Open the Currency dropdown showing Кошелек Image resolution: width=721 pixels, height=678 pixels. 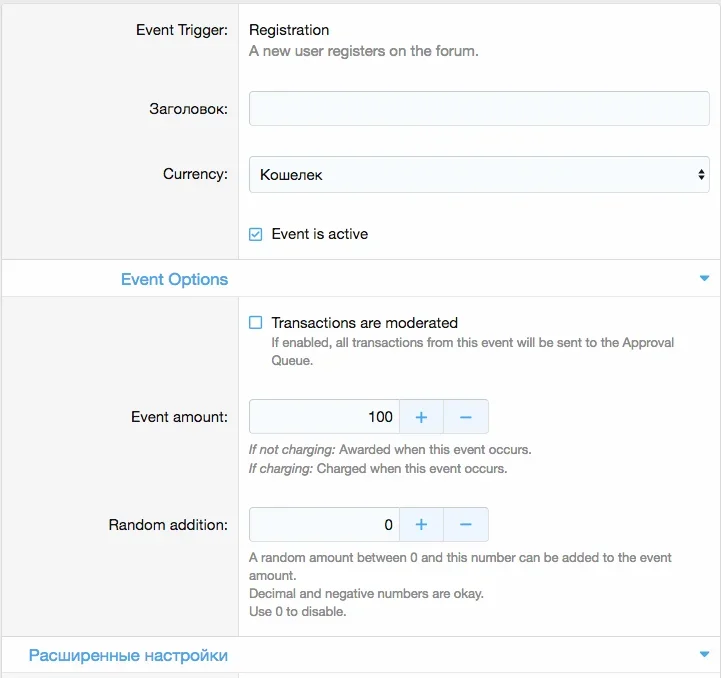tap(479, 174)
